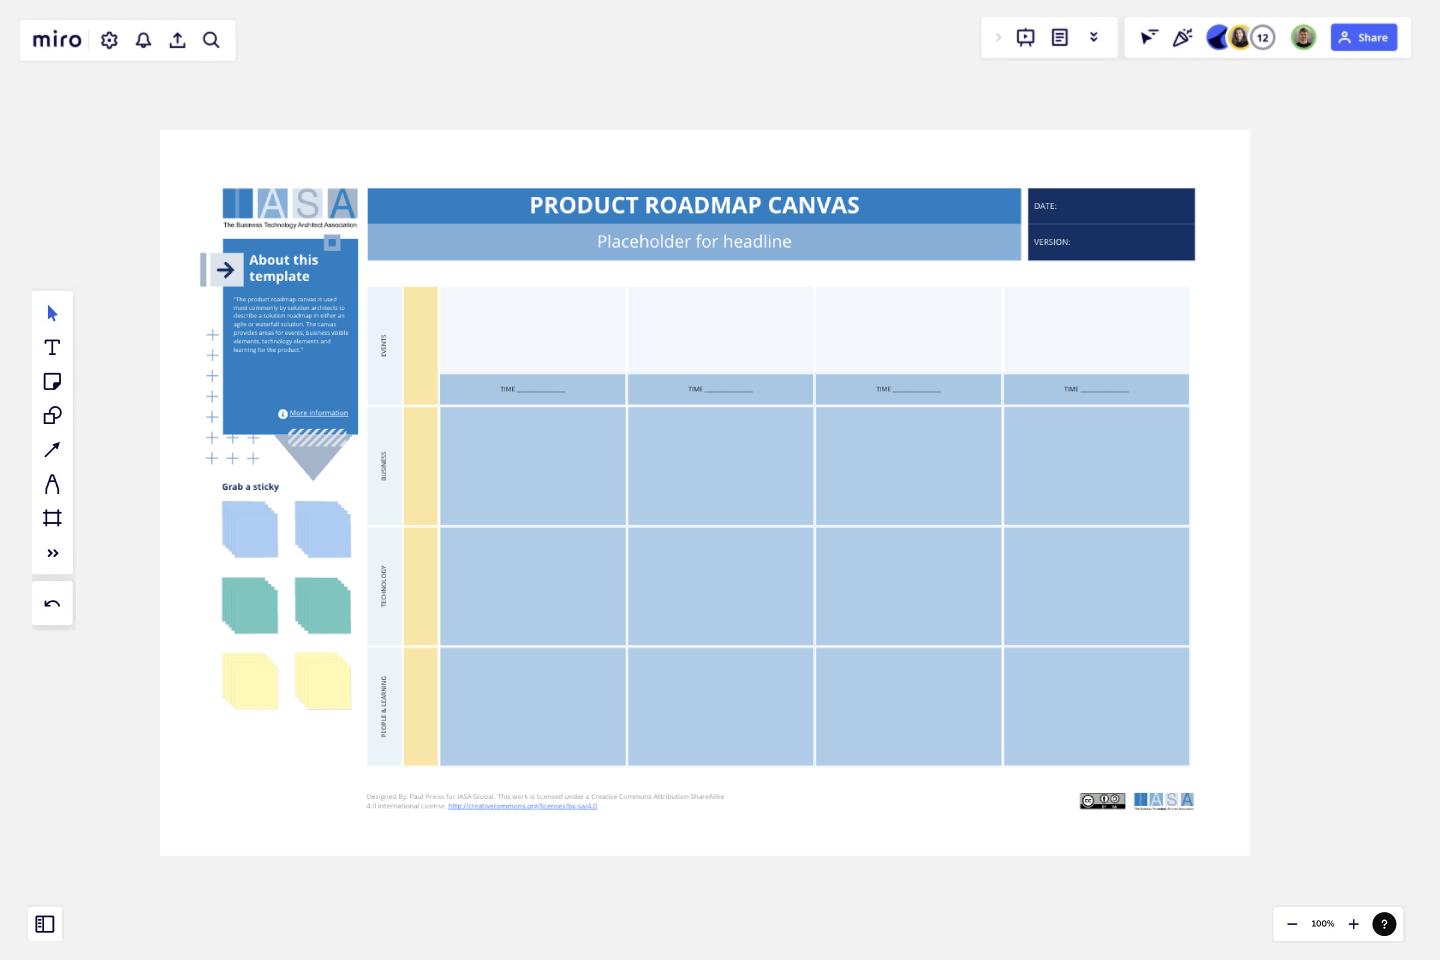Viewport: 1440px width, 960px height.
Task: Select the Text tool
Action: tap(52, 347)
